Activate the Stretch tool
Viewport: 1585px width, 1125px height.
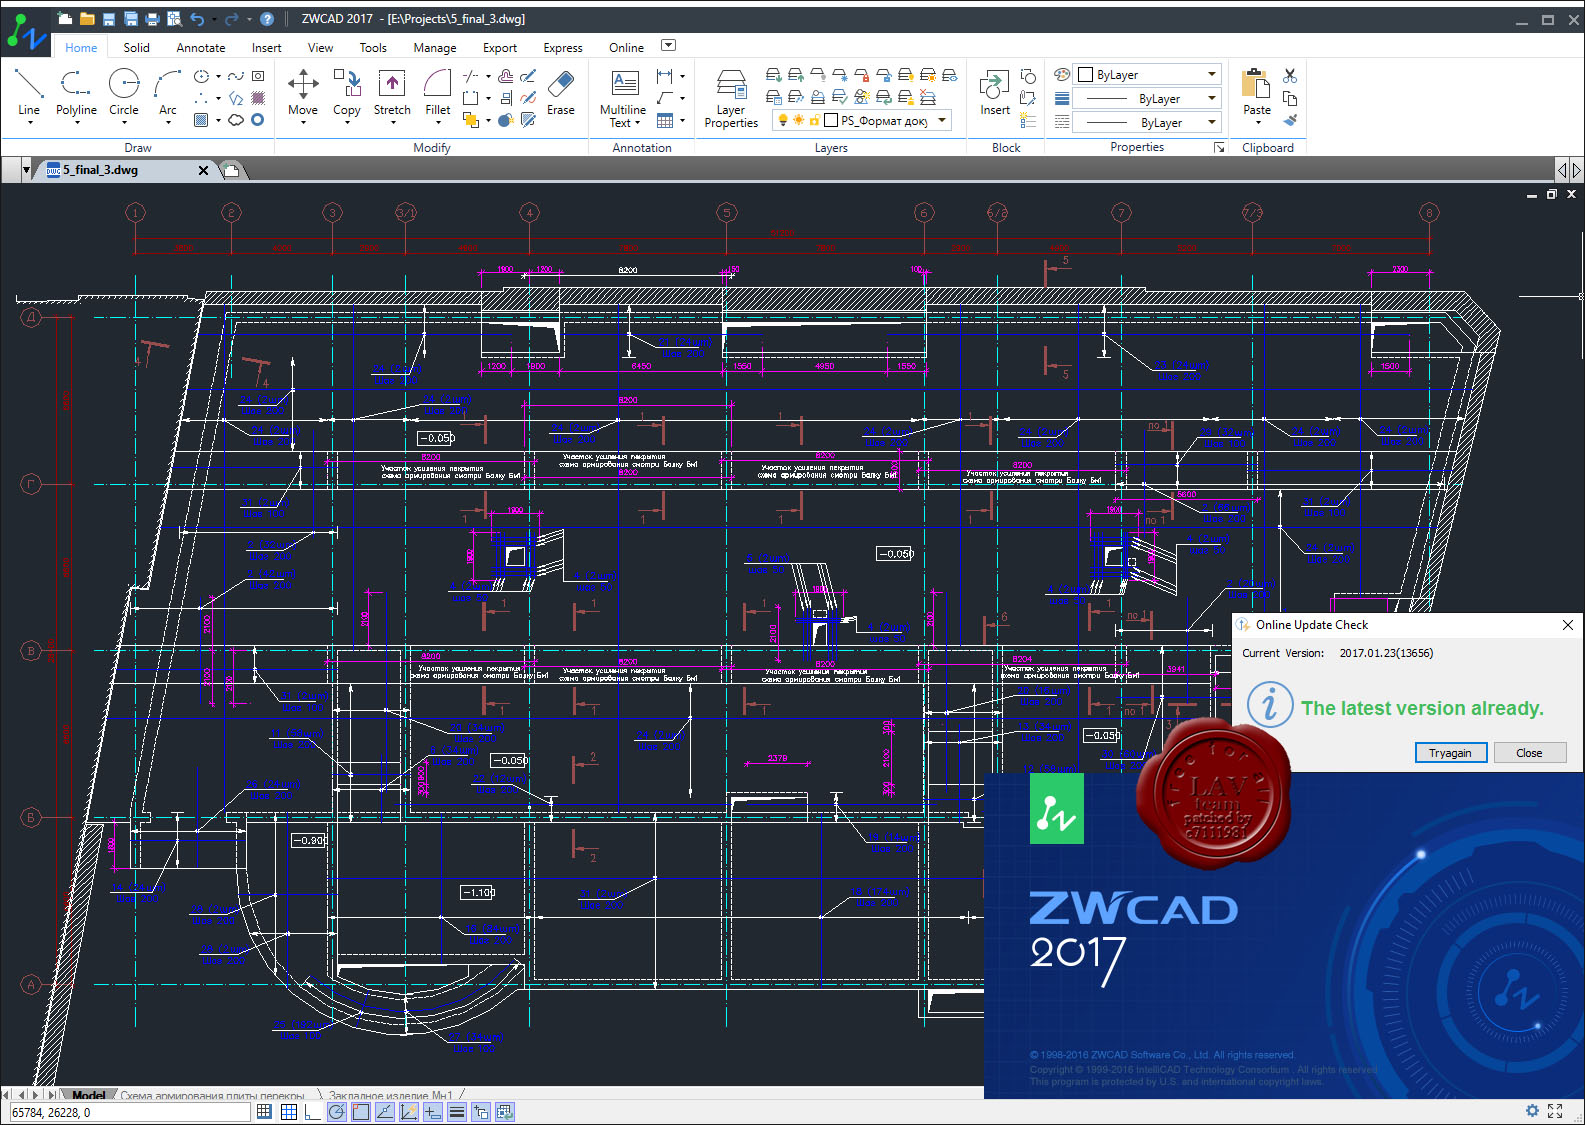pos(392,92)
